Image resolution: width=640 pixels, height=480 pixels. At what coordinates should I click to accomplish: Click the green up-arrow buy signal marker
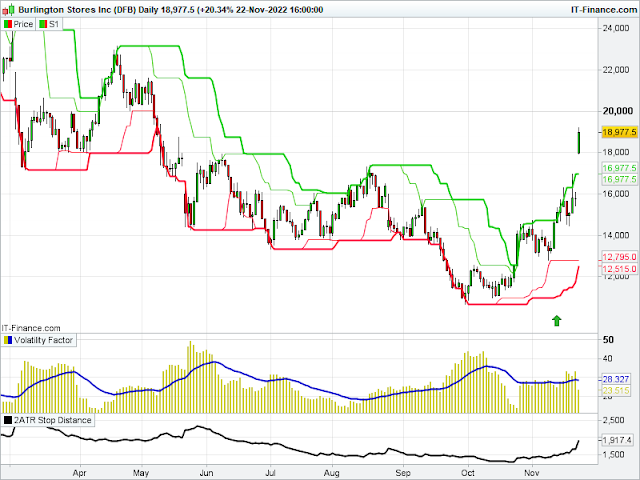pyautogui.click(x=556, y=321)
